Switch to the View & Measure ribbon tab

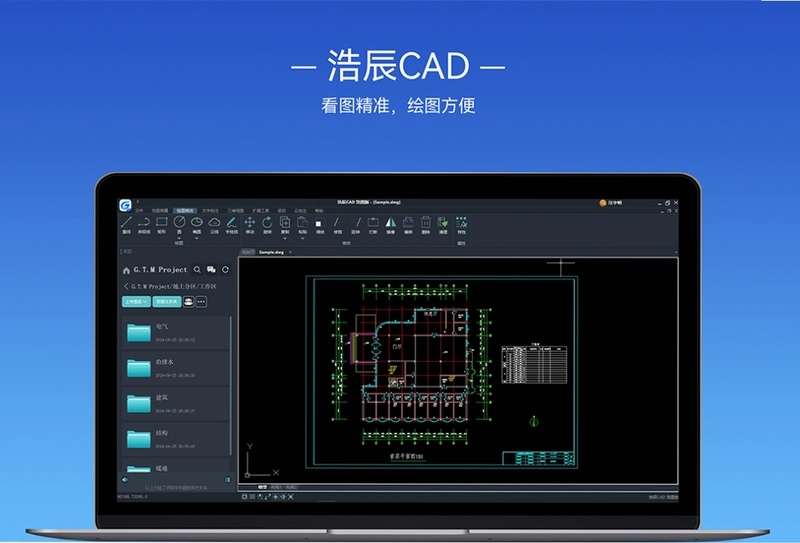click(160, 211)
